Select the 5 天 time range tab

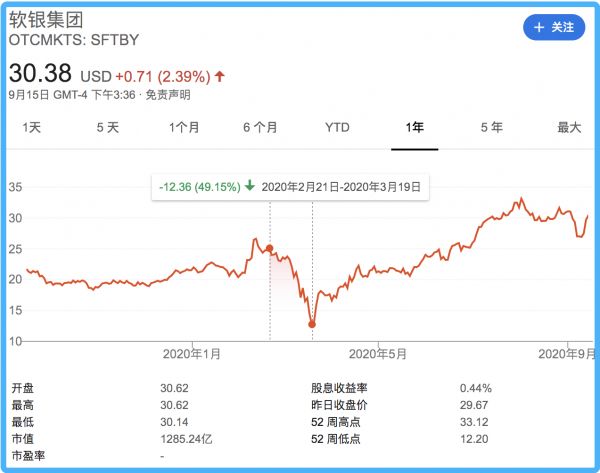pos(108,127)
